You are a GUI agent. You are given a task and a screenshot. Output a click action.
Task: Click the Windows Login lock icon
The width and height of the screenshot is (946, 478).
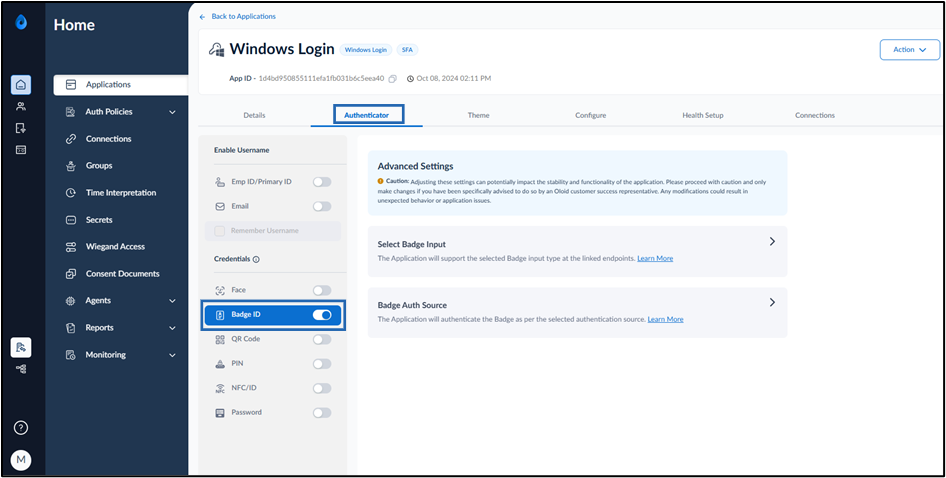pyautogui.click(x=217, y=49)
